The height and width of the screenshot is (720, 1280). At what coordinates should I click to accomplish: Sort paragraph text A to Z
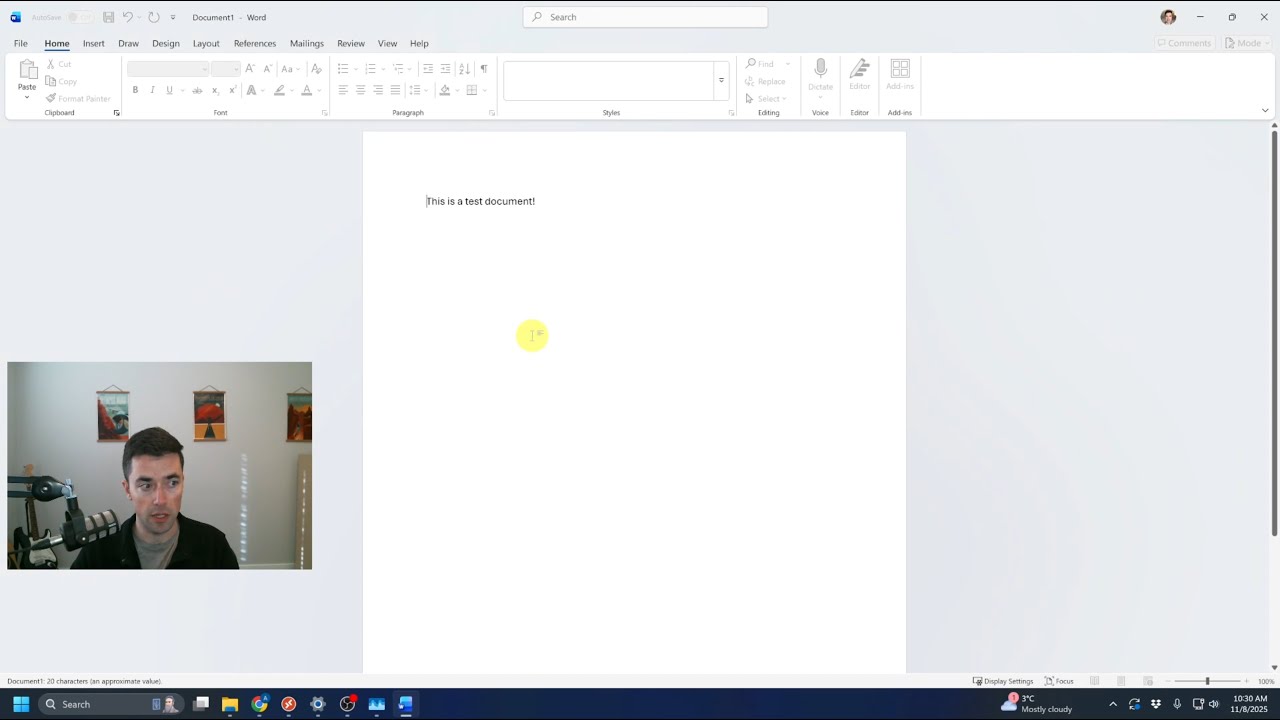464,69
